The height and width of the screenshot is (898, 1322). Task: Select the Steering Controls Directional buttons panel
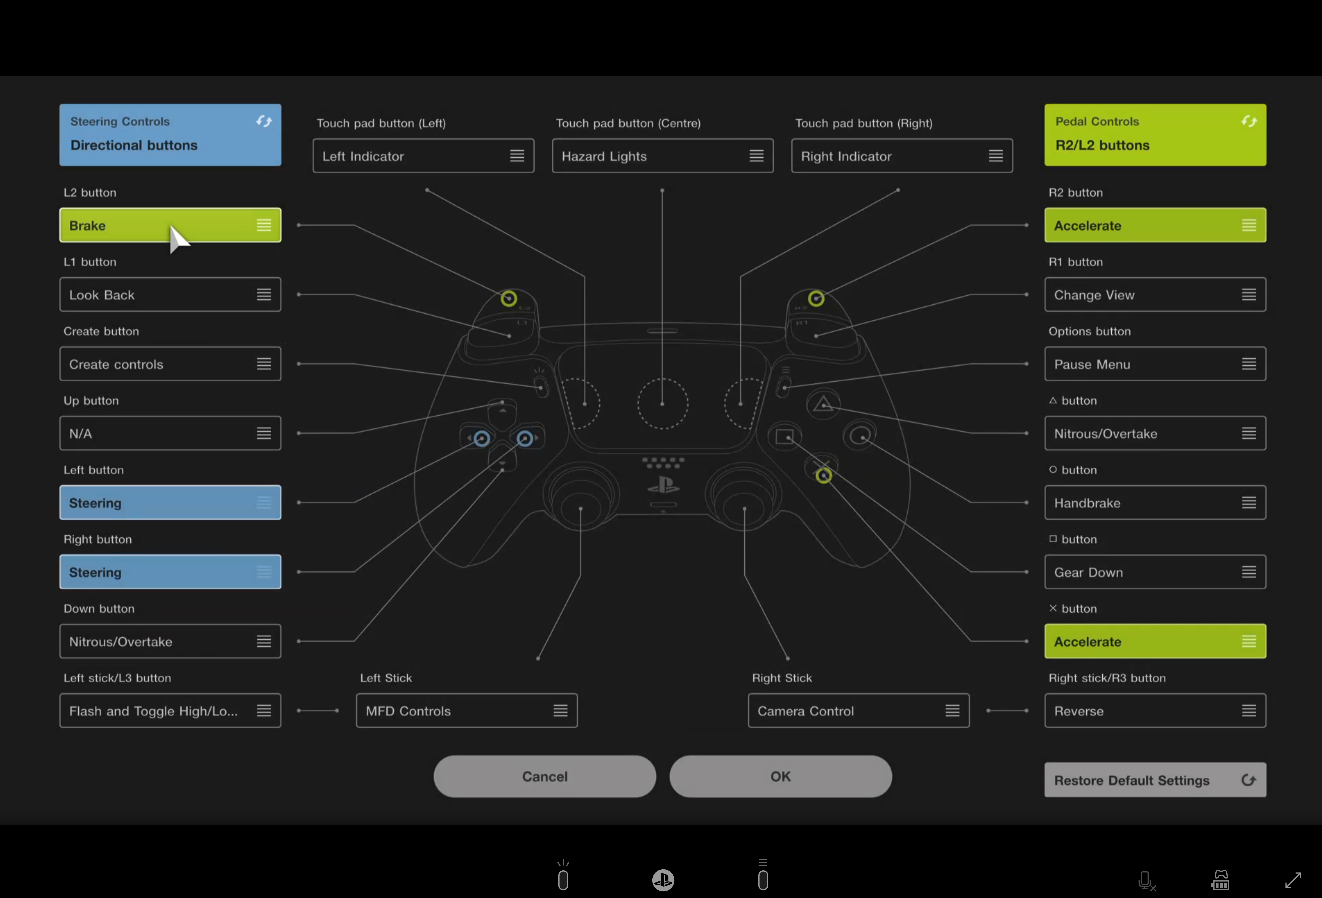click(160, 136)
